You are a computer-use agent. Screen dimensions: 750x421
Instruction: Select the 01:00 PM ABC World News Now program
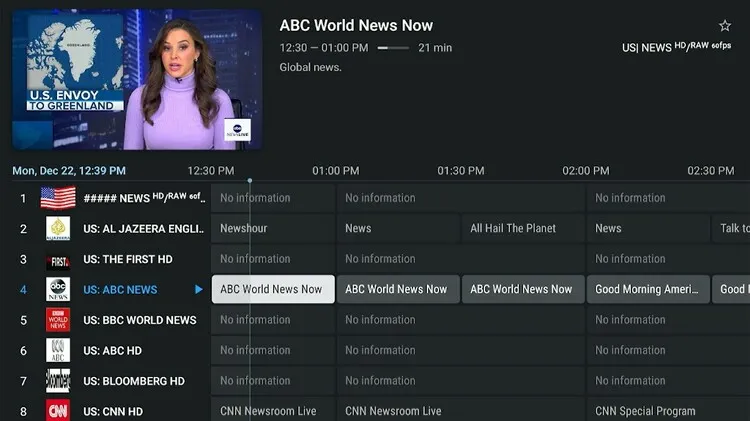[398, 289]
